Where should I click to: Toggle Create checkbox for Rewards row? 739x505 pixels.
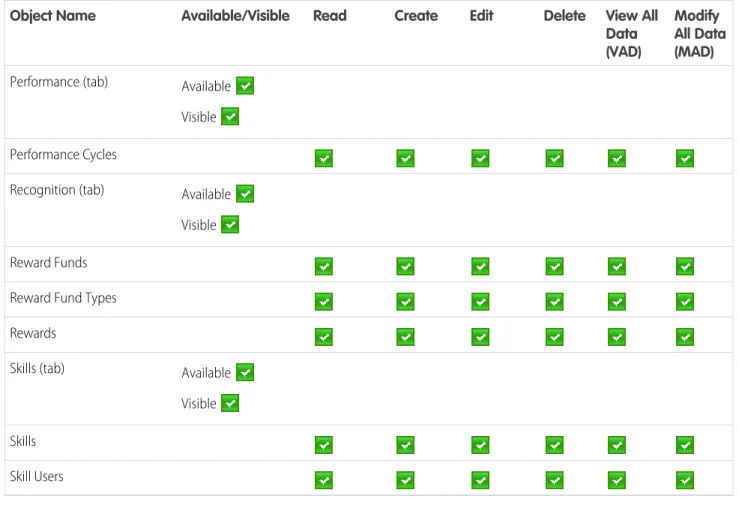click(x=405, y=337)
